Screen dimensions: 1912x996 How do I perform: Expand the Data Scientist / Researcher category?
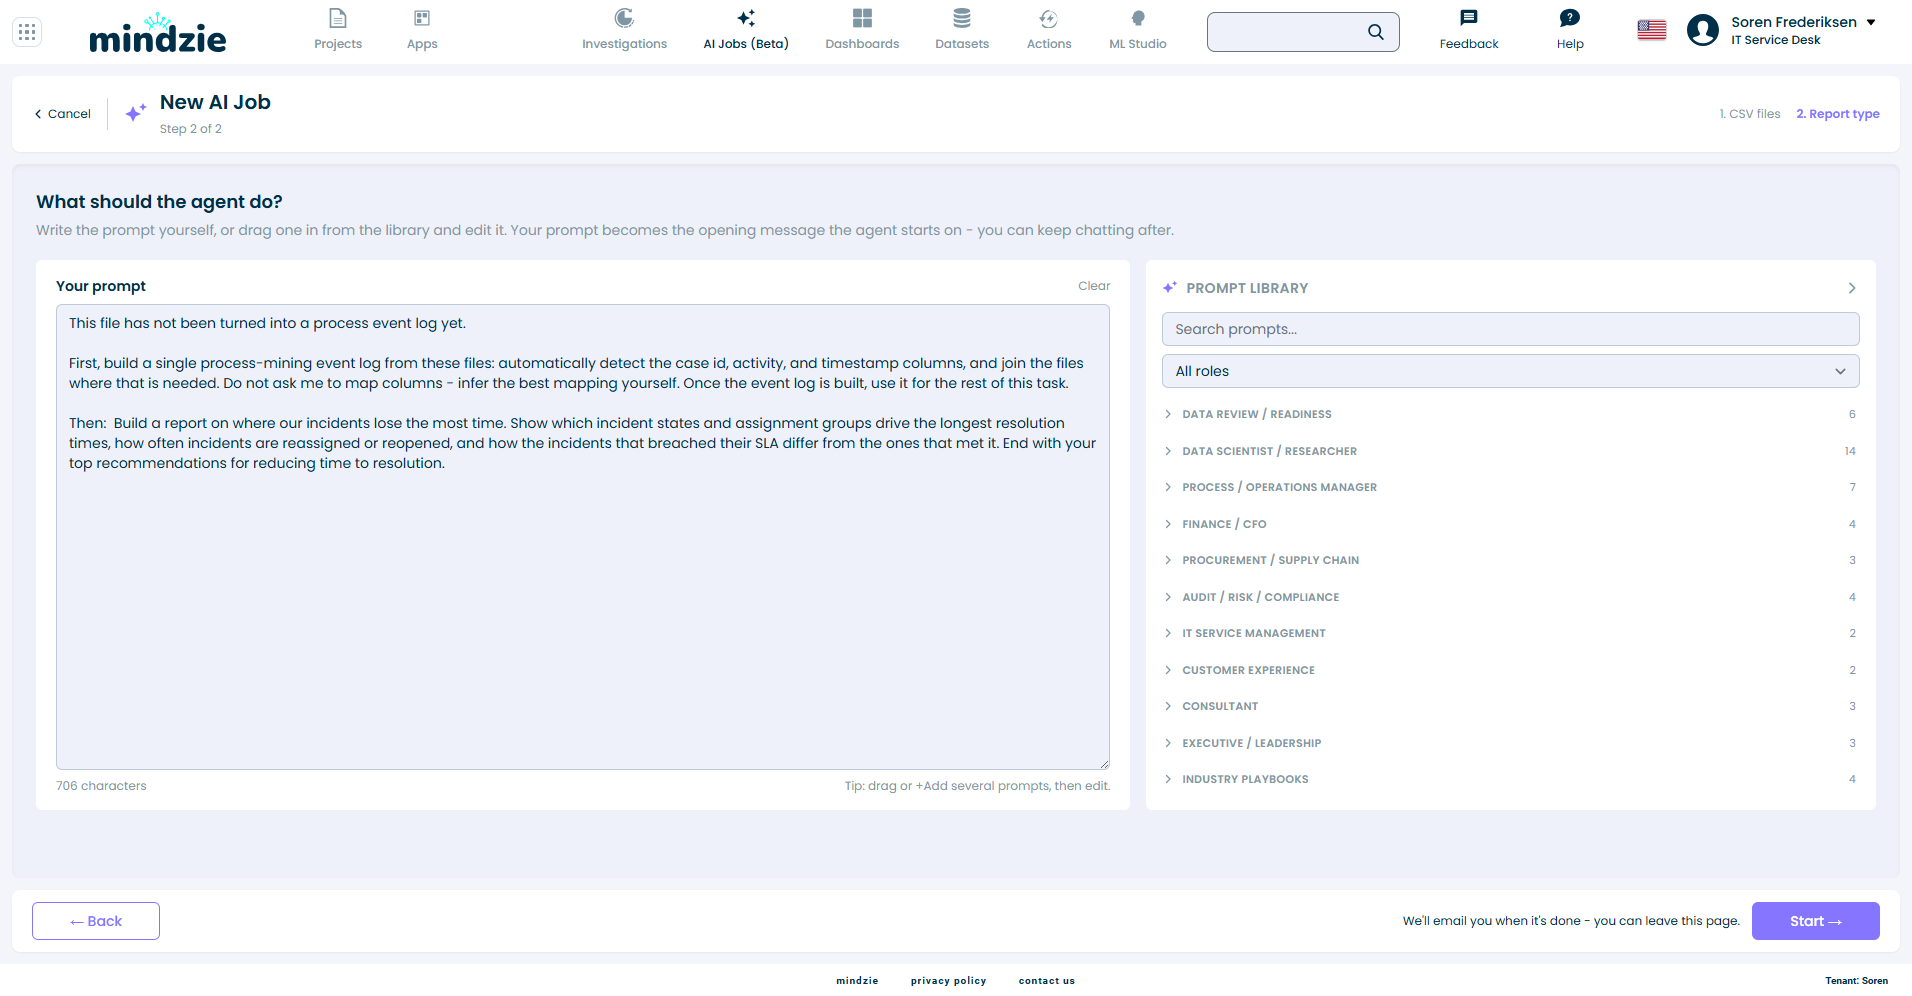click(1510, 451)
